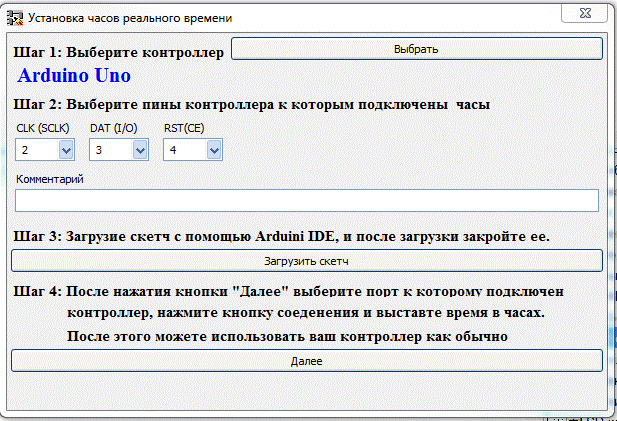The image size is (617, 421).
Task: Click the Загрузить скетч button
Action: (x=307, y=260)
